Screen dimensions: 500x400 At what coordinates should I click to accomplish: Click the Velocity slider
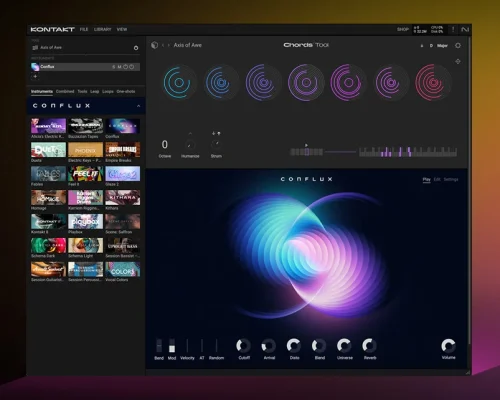[187, 346]
